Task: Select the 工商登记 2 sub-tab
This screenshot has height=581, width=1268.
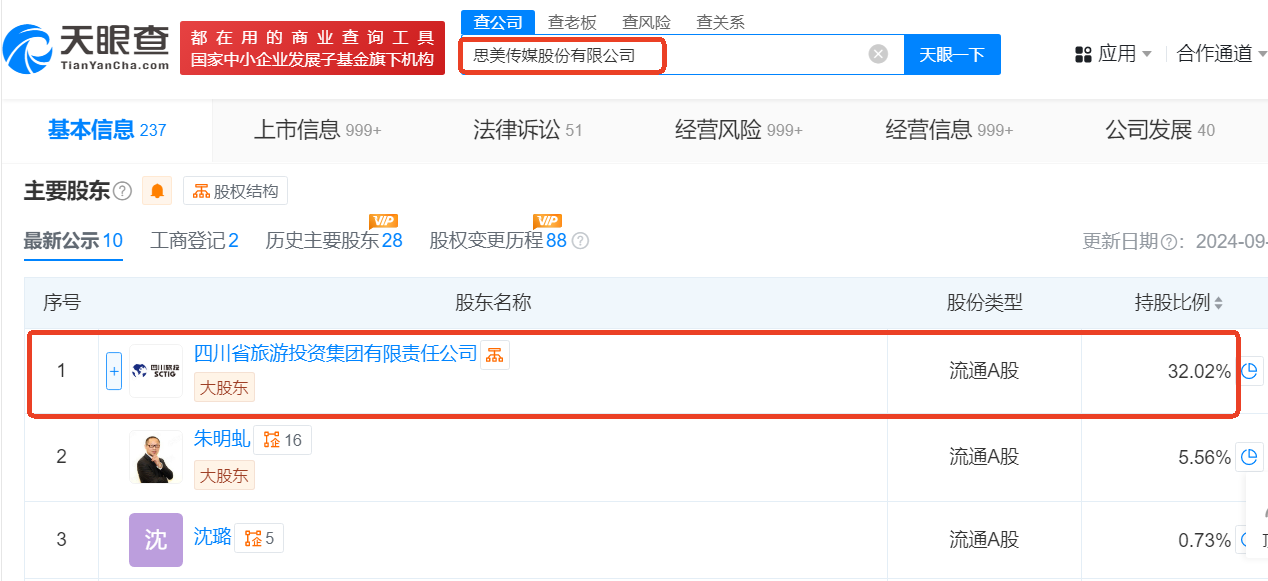Action: point(194,241)
